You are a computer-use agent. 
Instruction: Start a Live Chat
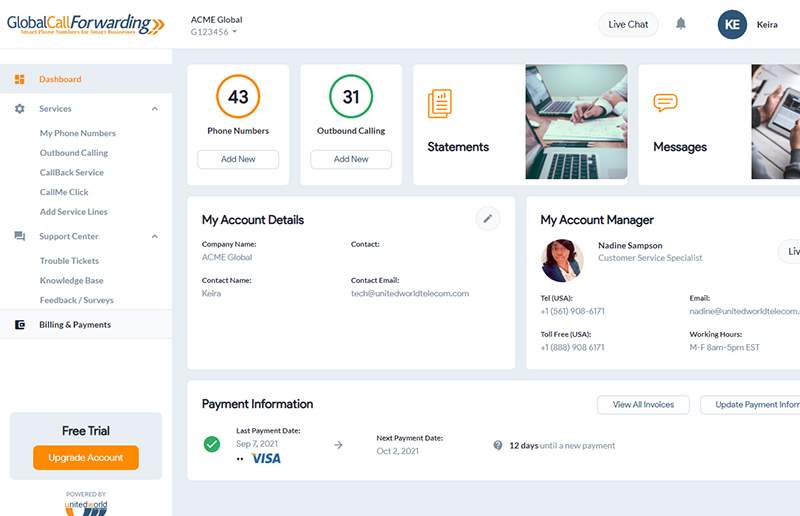pos(628,24)
